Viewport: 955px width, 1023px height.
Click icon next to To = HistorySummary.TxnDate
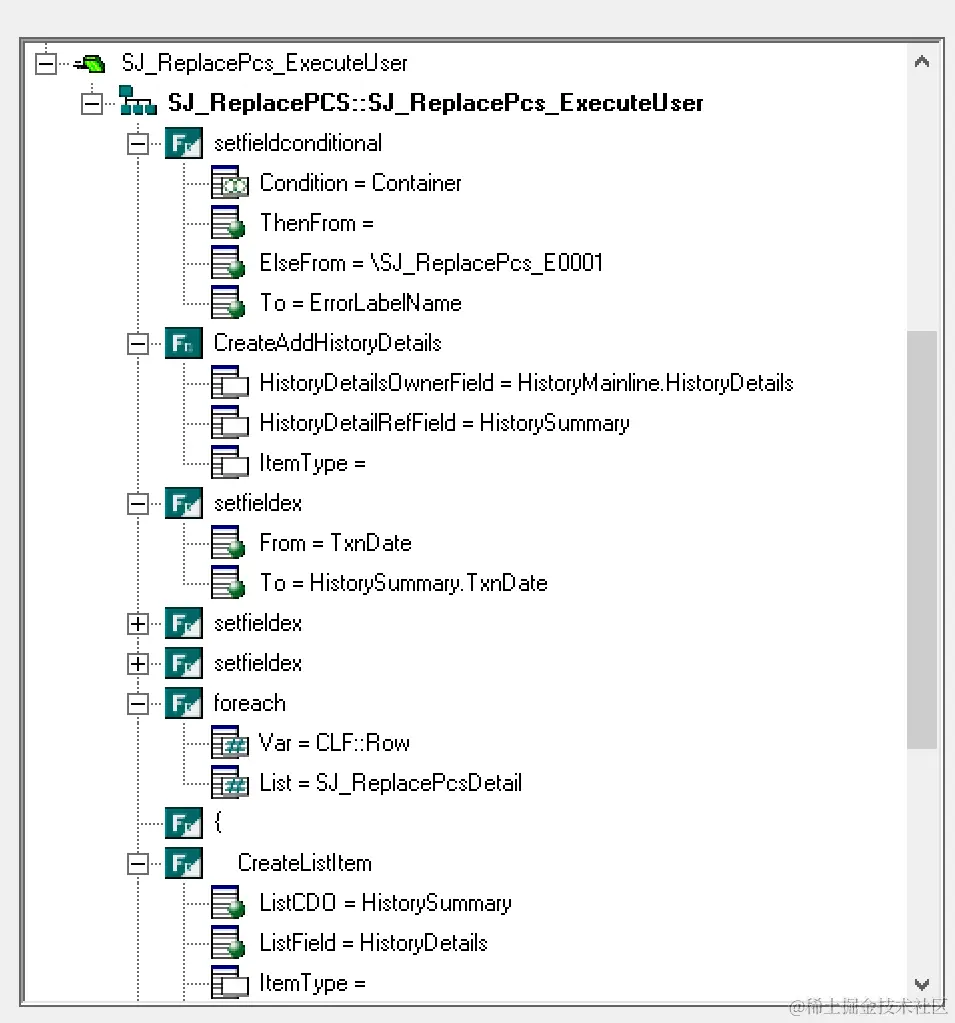(228, 583)
